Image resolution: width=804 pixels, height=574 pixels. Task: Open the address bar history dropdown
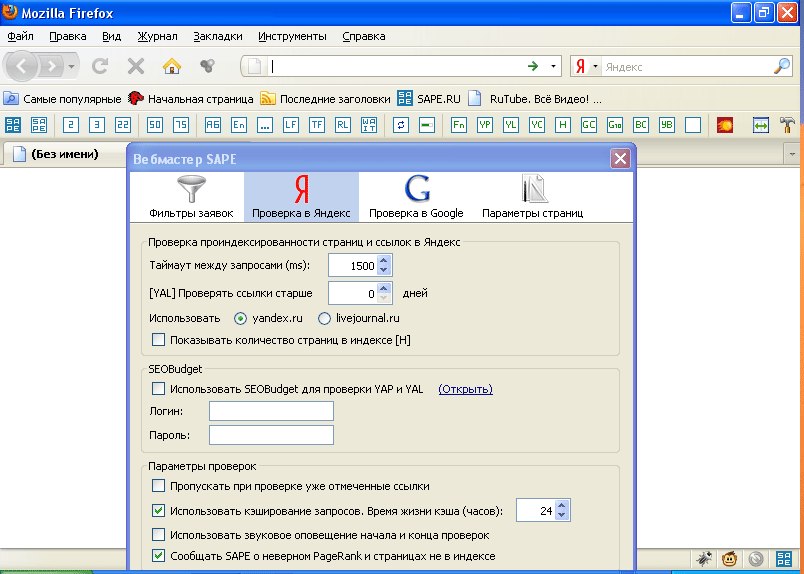pyautogui.click(x=553, y=66)
